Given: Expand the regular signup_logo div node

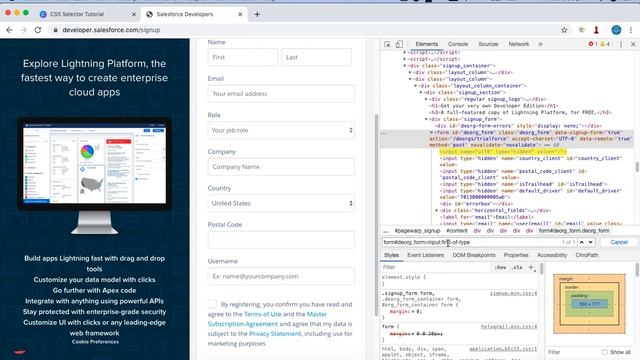Looking at the screenshot, I should 426,99.
